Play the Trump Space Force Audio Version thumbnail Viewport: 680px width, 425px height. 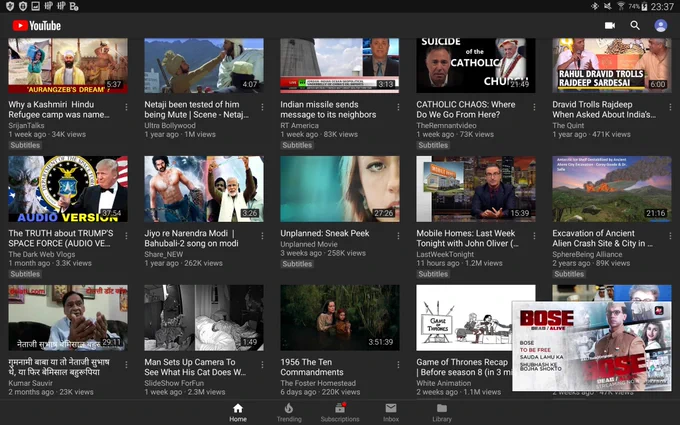pos(68,189)
